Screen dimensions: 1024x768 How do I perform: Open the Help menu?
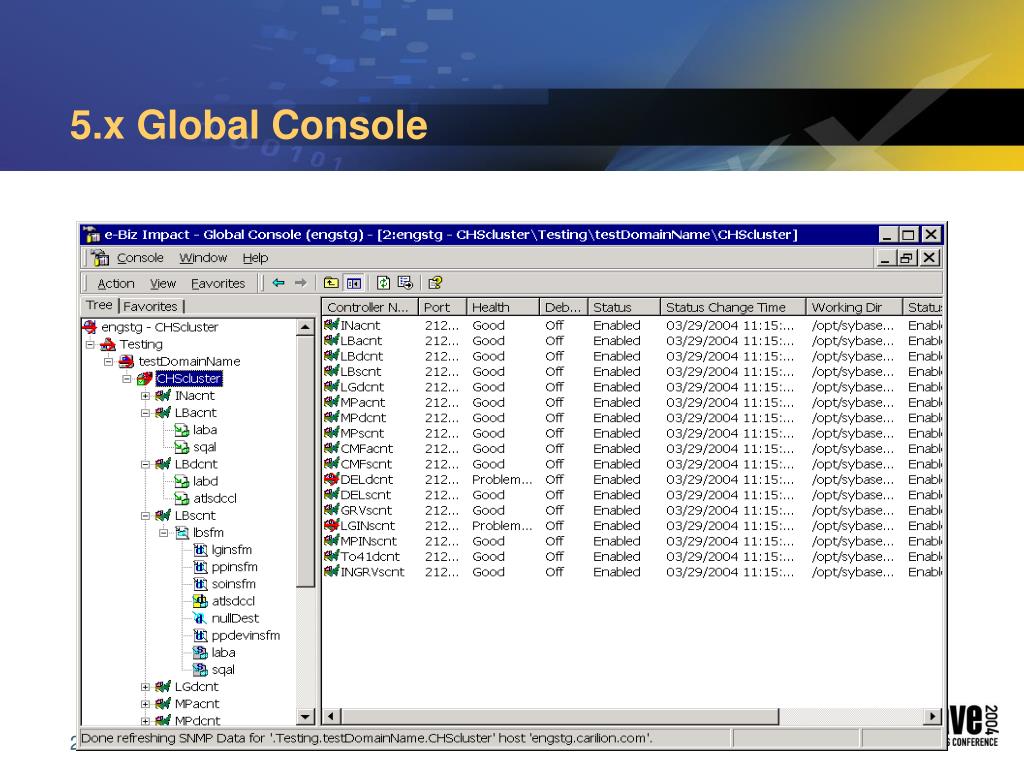click(x=255, y=258)
